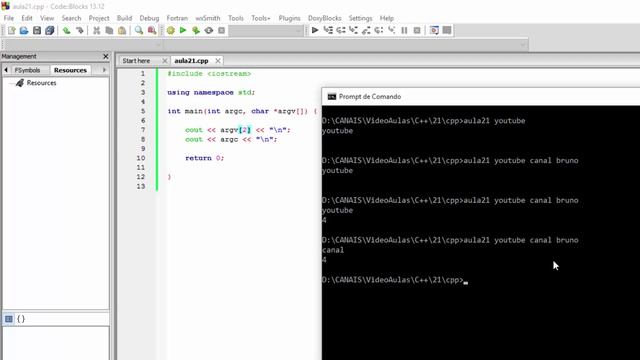
Task: Close the aula21.cpp tab
Action: tap(218, 61)
